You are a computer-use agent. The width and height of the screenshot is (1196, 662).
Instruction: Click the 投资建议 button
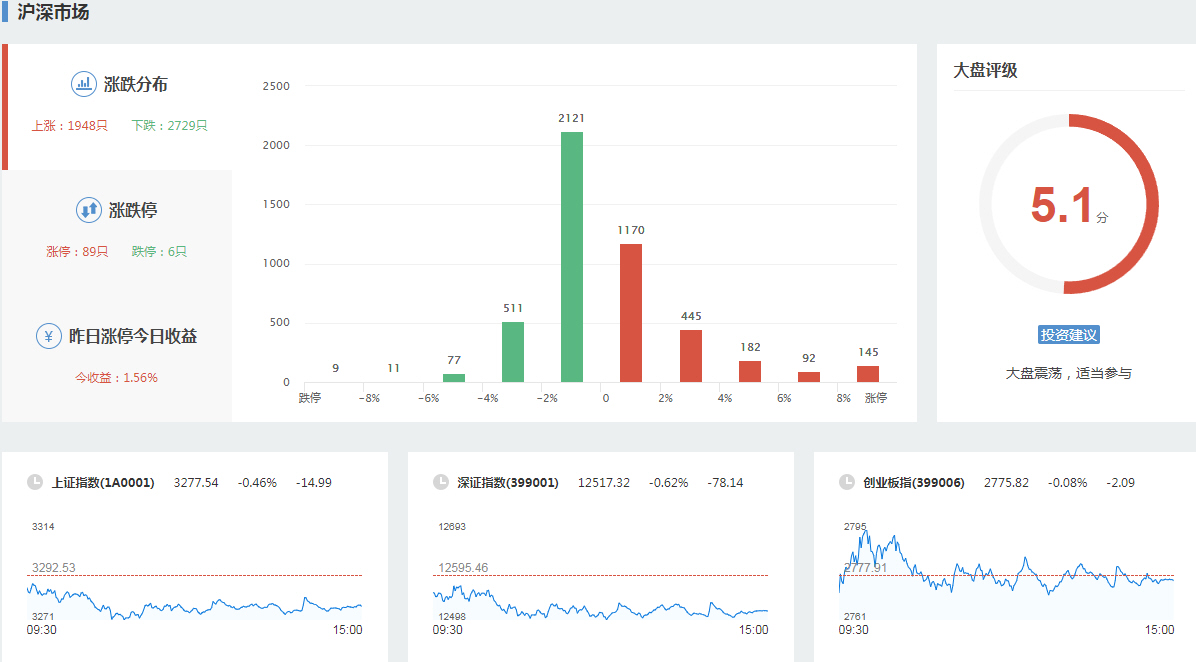coord(1068,335)
